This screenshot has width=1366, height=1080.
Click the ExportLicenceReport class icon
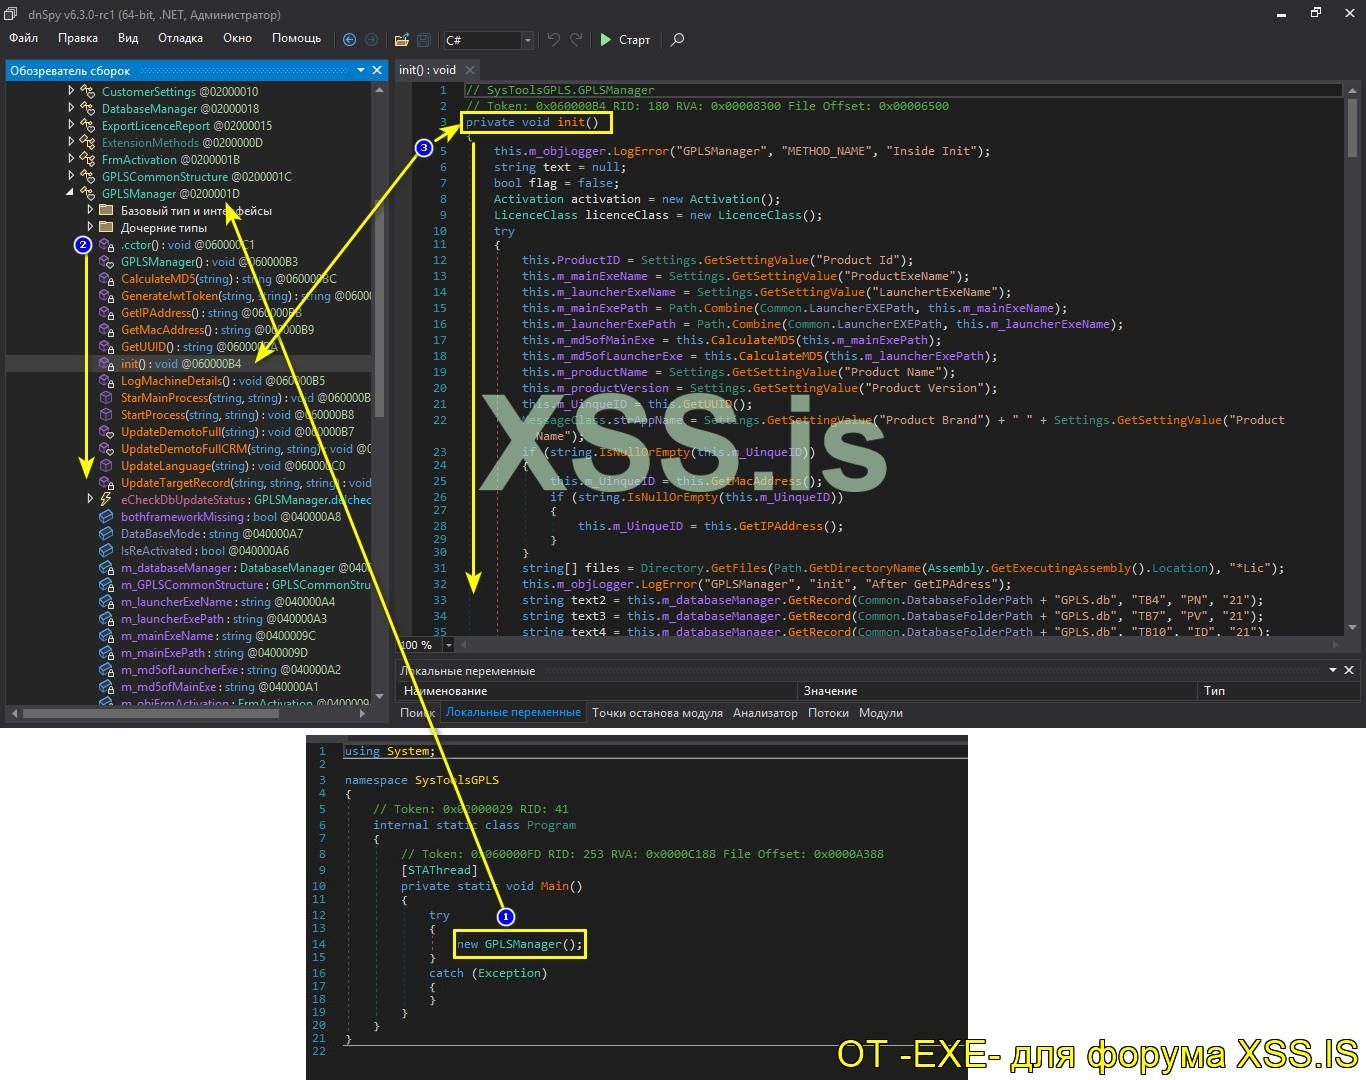[x=88, y=126]
